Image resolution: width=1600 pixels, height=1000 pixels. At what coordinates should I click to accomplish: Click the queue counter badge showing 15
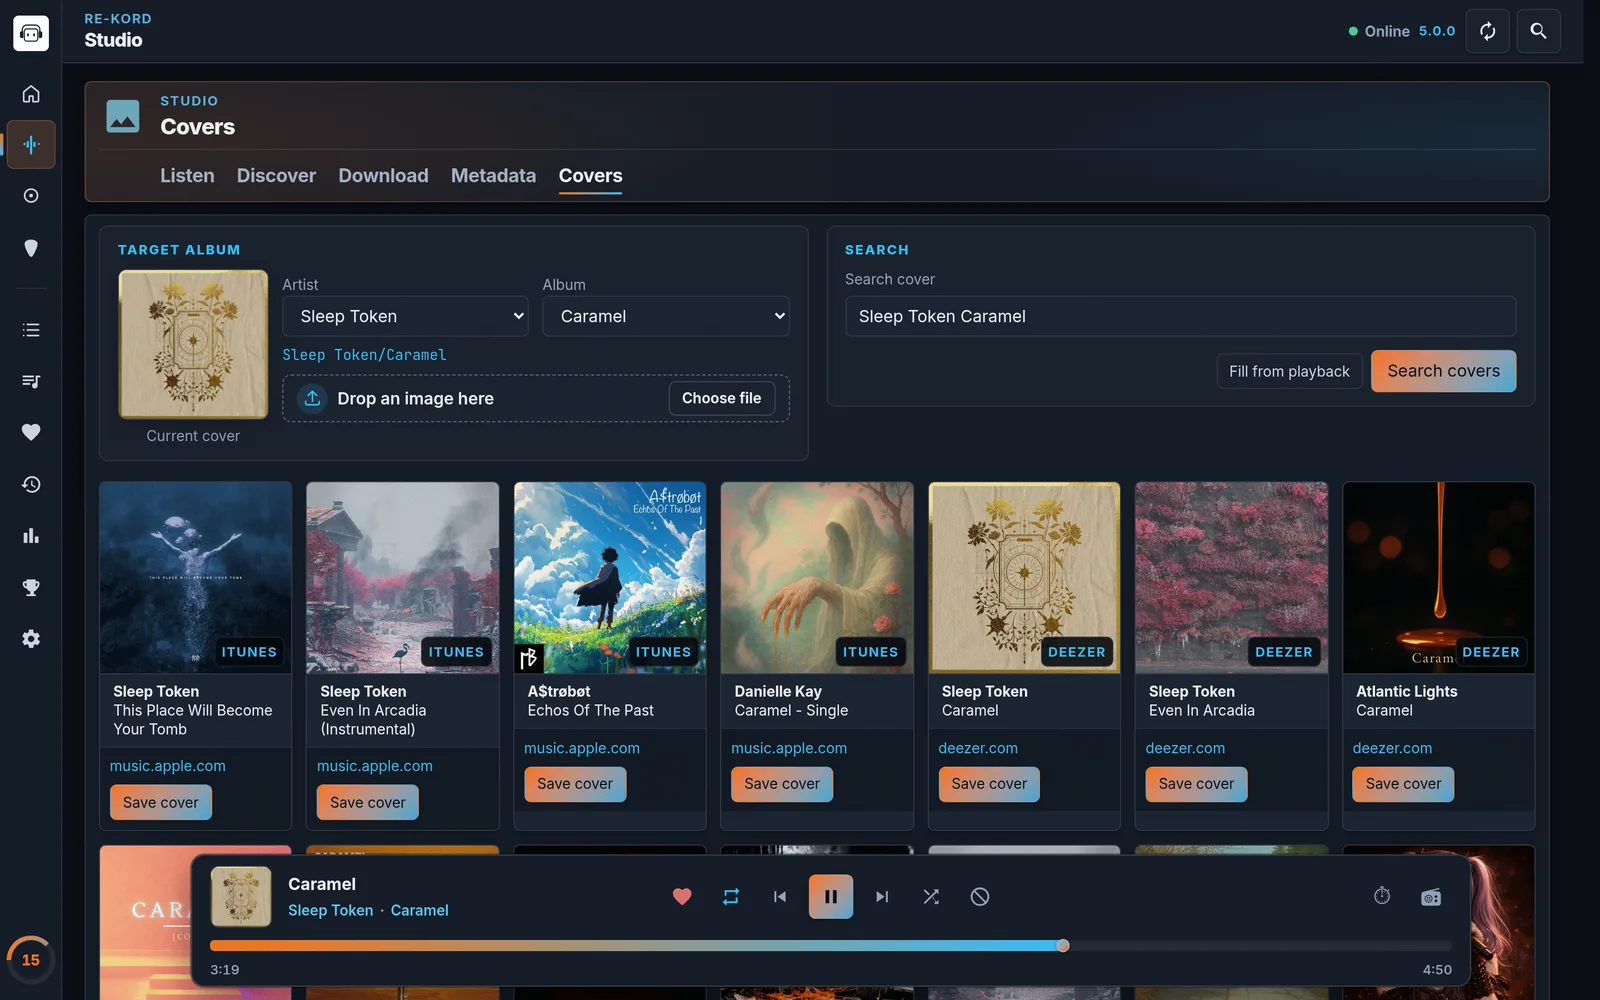coord(31,960)
